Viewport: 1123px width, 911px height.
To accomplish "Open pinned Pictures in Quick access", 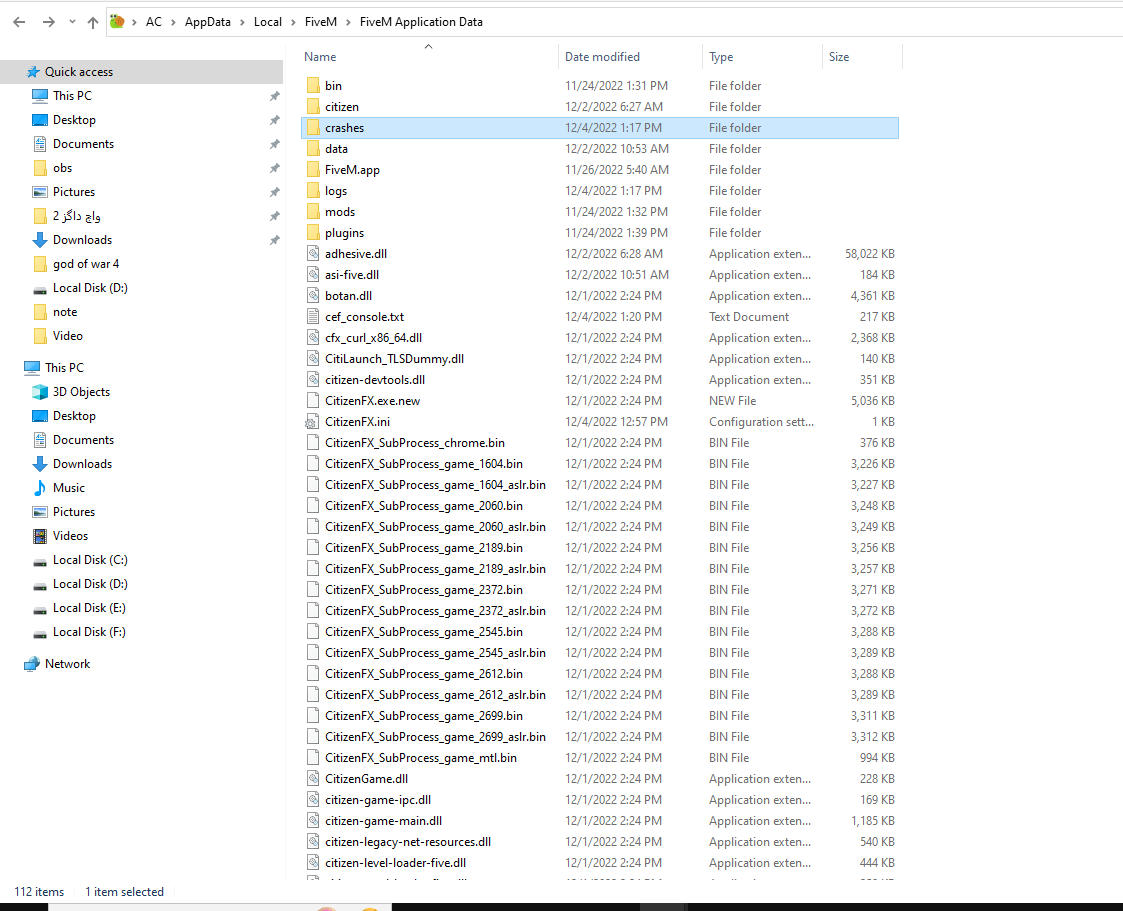I will pos(74,191).
